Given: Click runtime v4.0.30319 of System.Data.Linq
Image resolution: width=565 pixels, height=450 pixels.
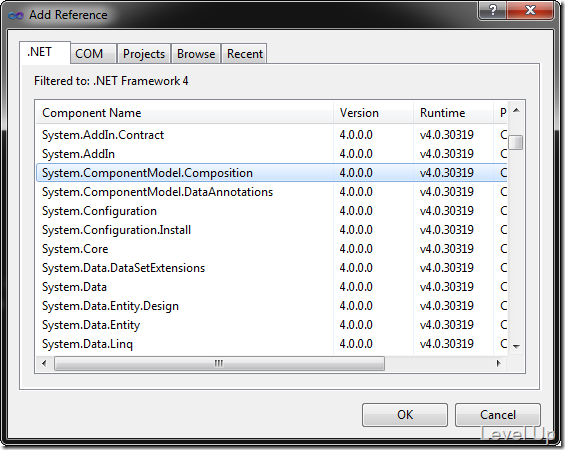Looking at the screenshot, I should (x=446, y=344).
